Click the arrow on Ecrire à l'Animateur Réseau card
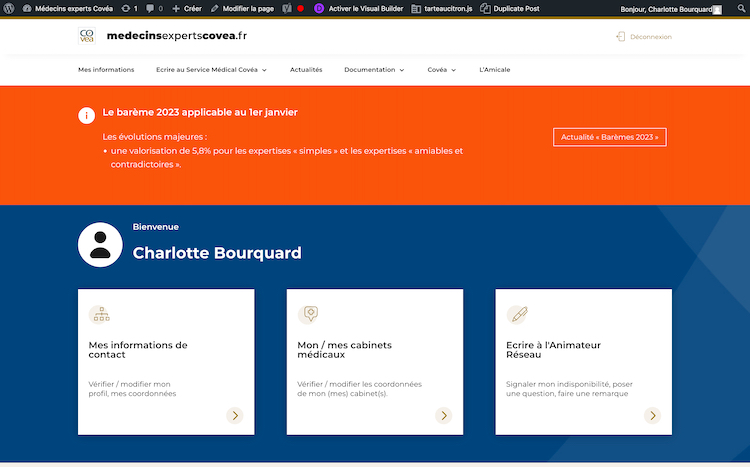Viewport: 750px width, 467px height. [652, 415]
